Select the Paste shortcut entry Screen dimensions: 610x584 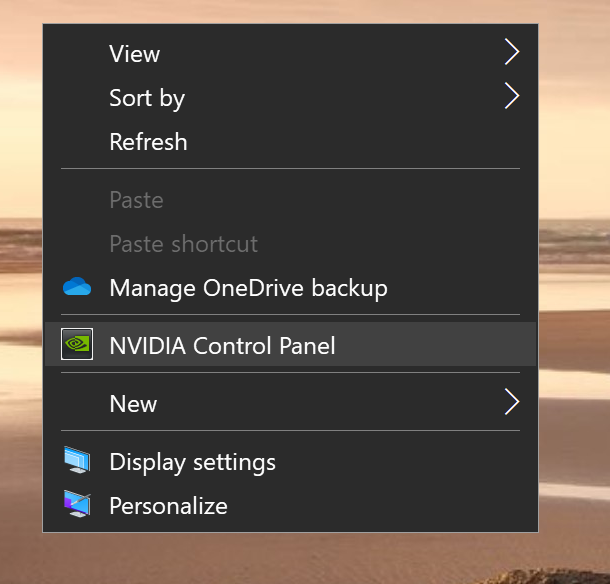[x=290, y=244]
